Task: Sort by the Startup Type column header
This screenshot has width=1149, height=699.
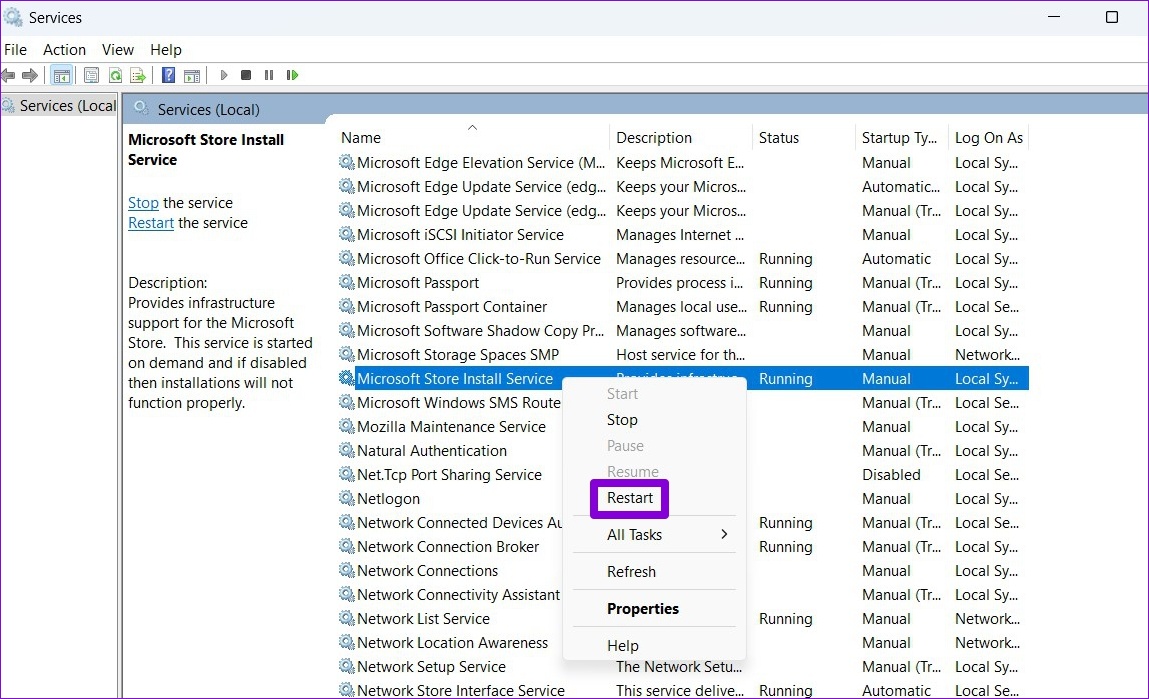Action: coord(901,138)
